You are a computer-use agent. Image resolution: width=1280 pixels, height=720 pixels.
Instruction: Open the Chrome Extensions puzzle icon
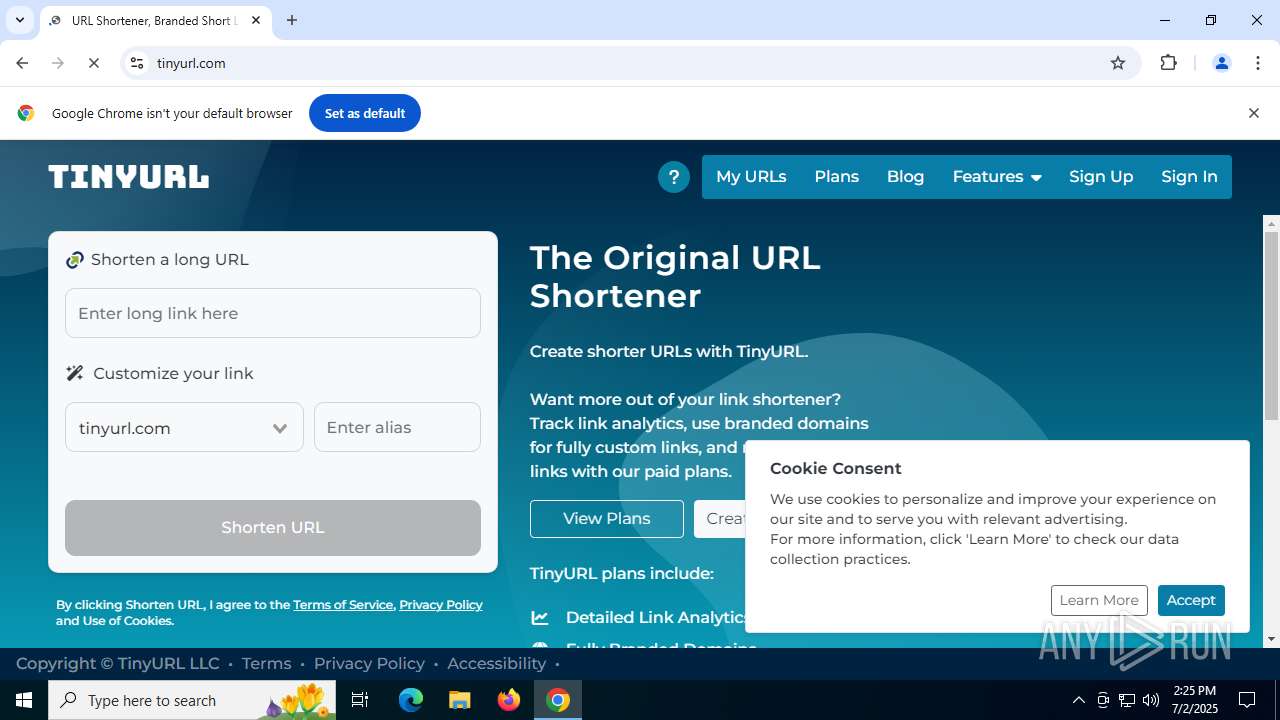click(x=1168, y=63)
